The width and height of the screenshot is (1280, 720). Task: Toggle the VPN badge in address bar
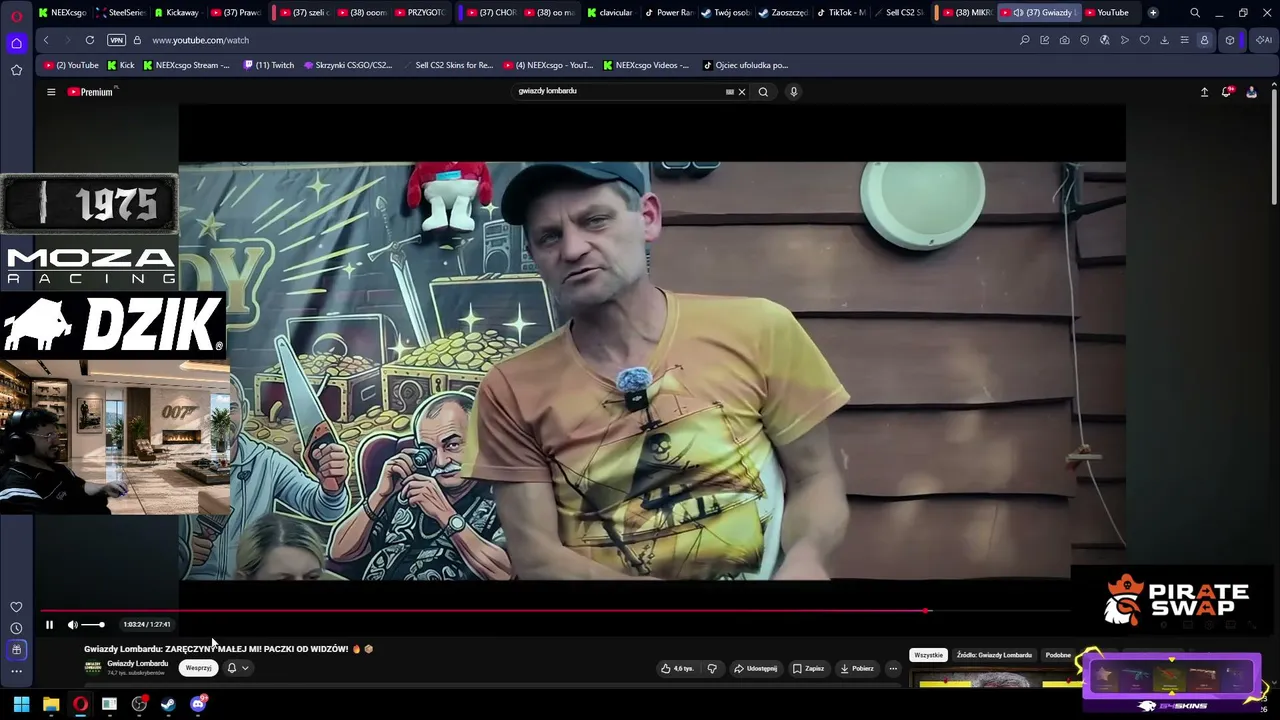(117, 40)
